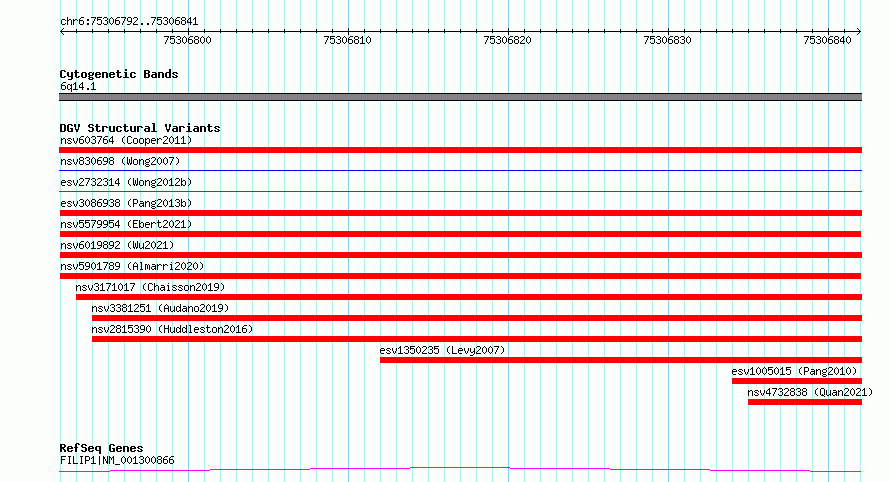Select the gray 6q14.1 cytogenetic band bar
Viewport: 890px width, 482px height.
460,97
